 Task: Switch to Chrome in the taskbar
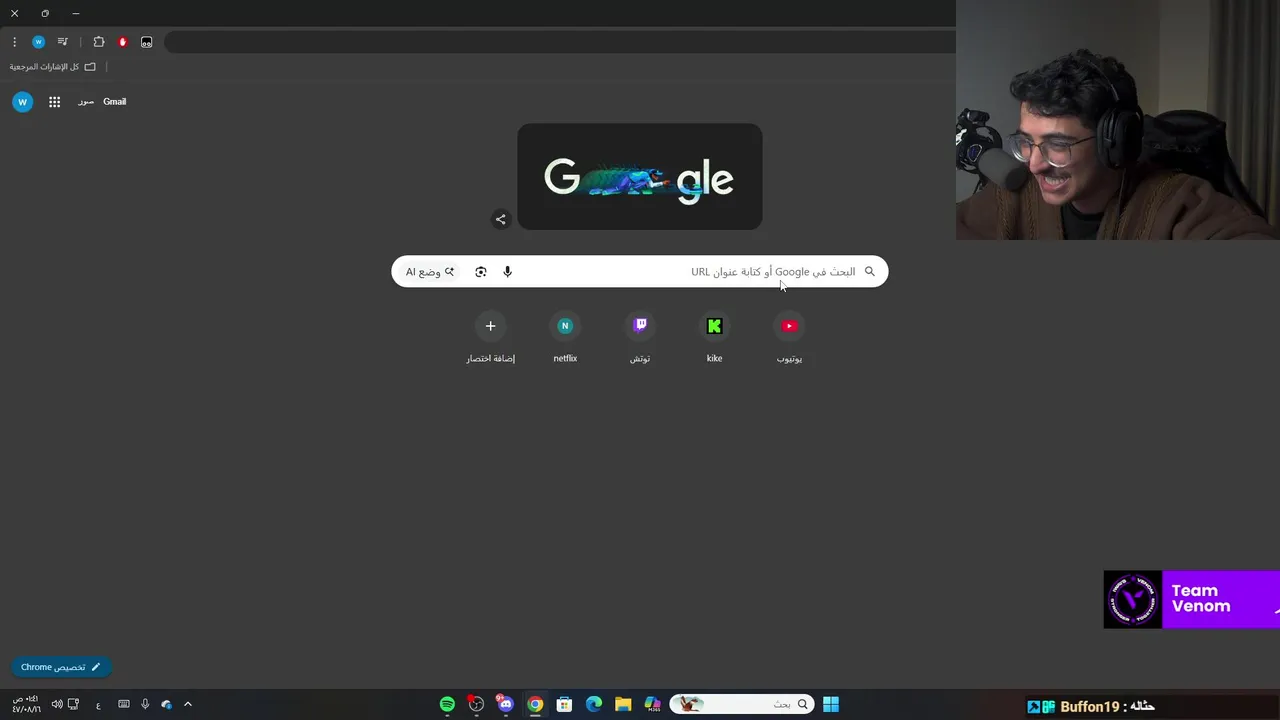[x=535, y=704]
